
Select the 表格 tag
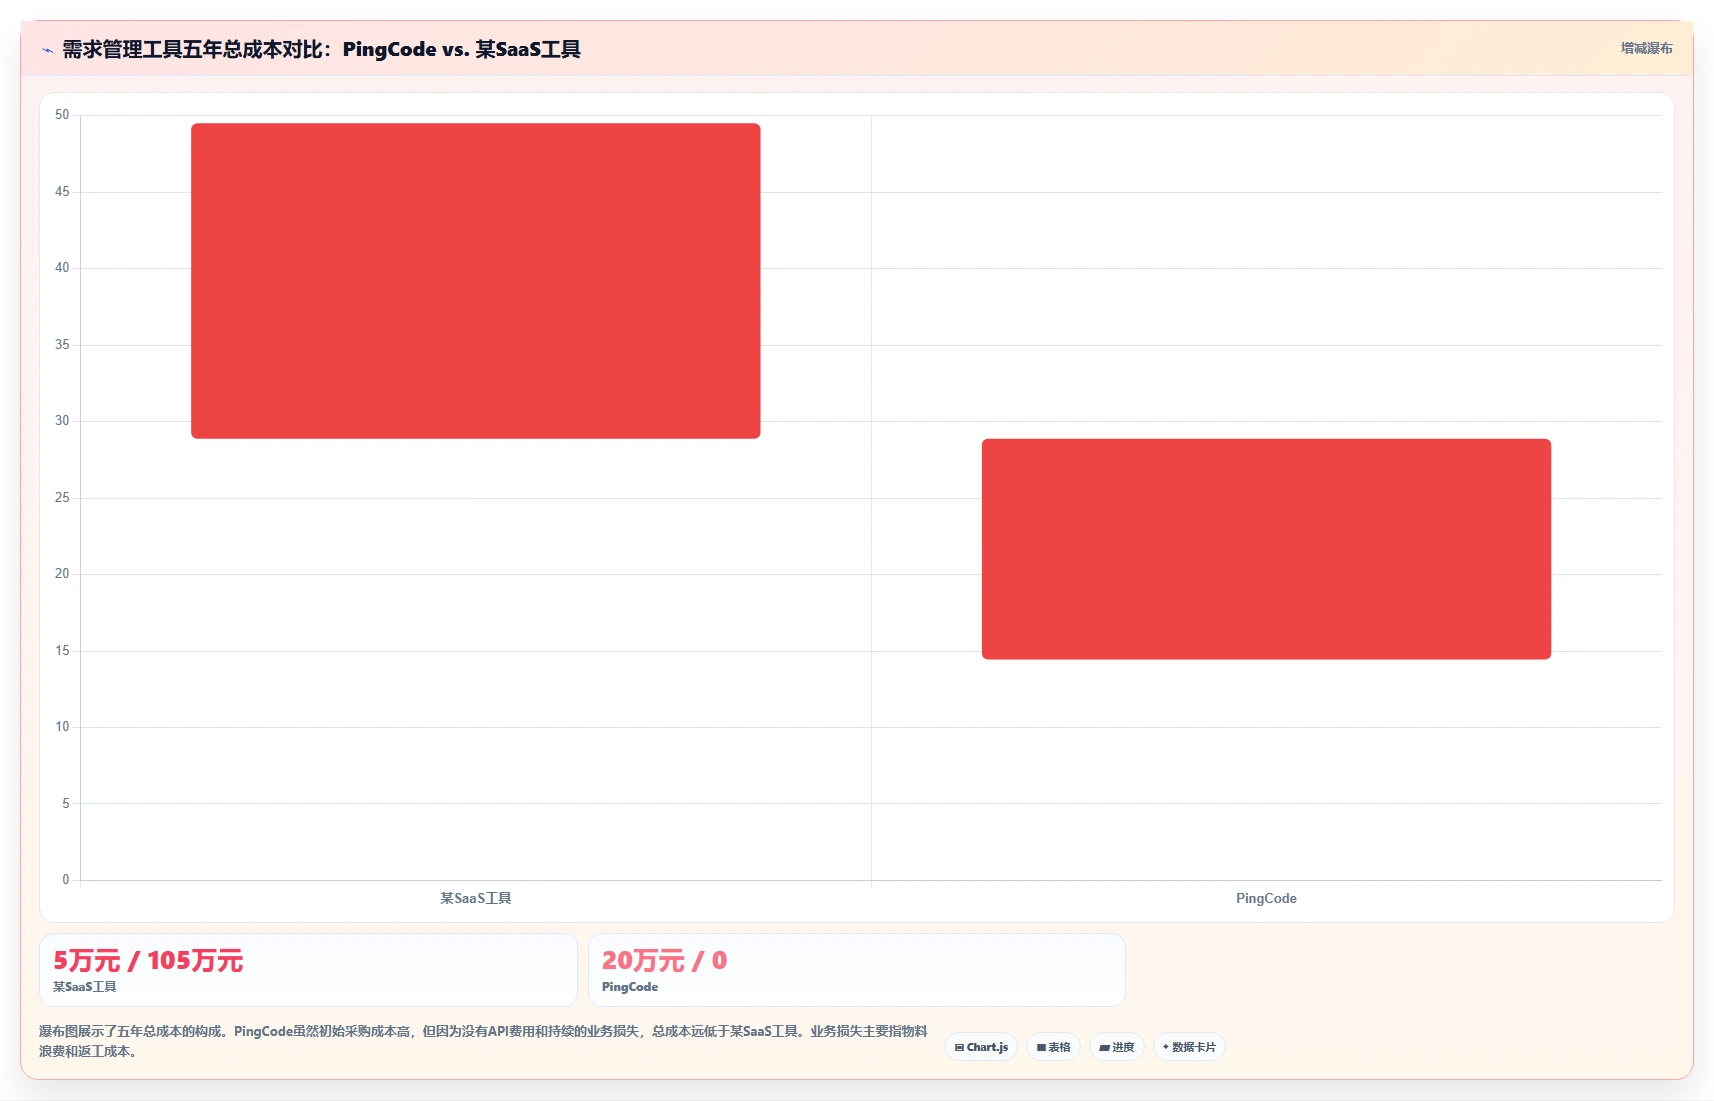tap(1054, 1047)
